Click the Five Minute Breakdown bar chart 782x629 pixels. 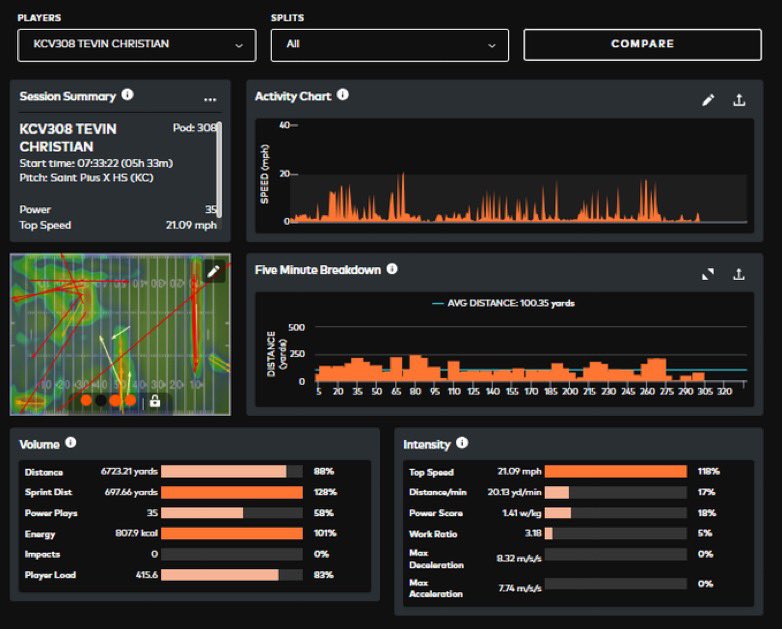point(504,349)
